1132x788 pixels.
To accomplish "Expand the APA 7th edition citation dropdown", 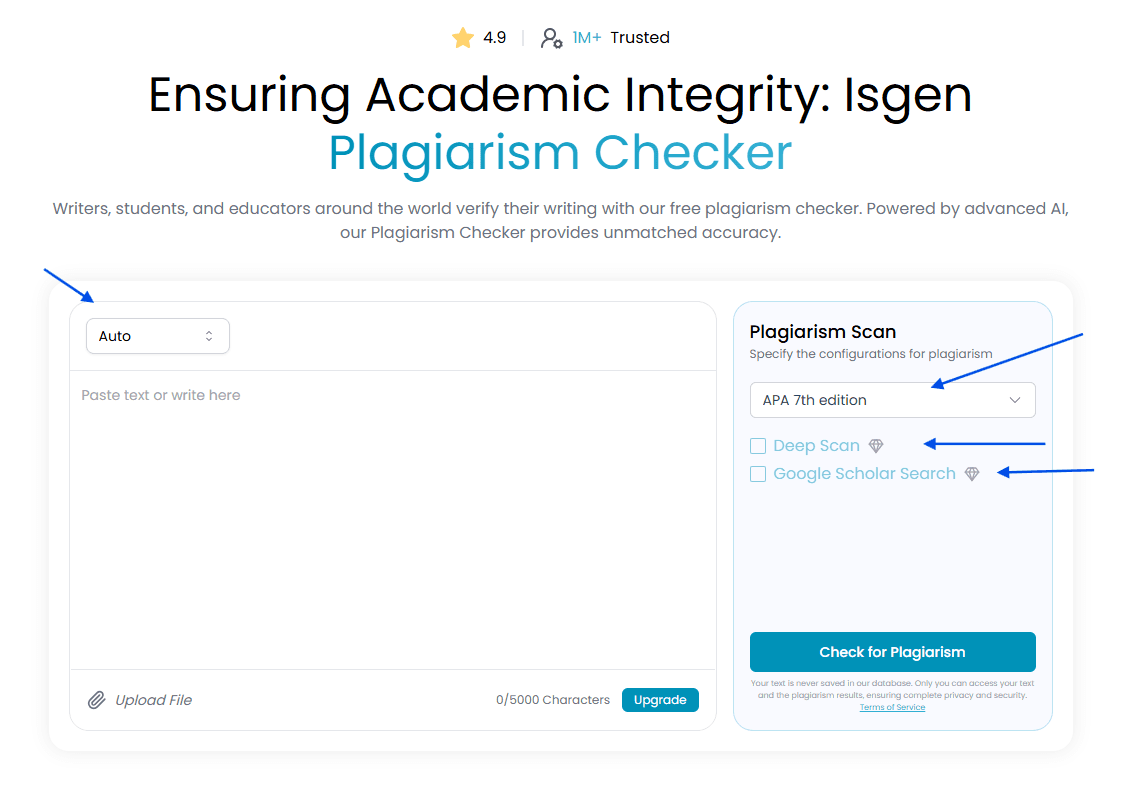I will click(x=892, y=400).
